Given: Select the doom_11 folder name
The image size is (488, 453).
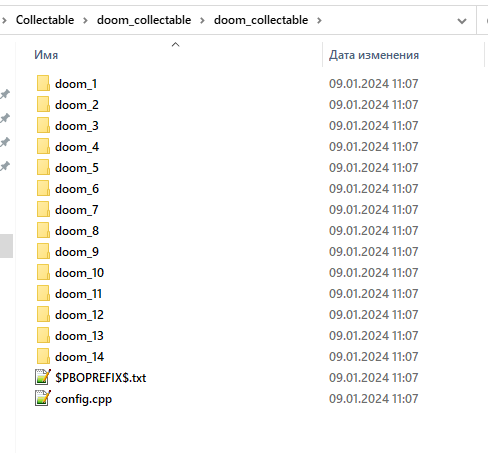Looking at the screenshot, I should 78,294.
